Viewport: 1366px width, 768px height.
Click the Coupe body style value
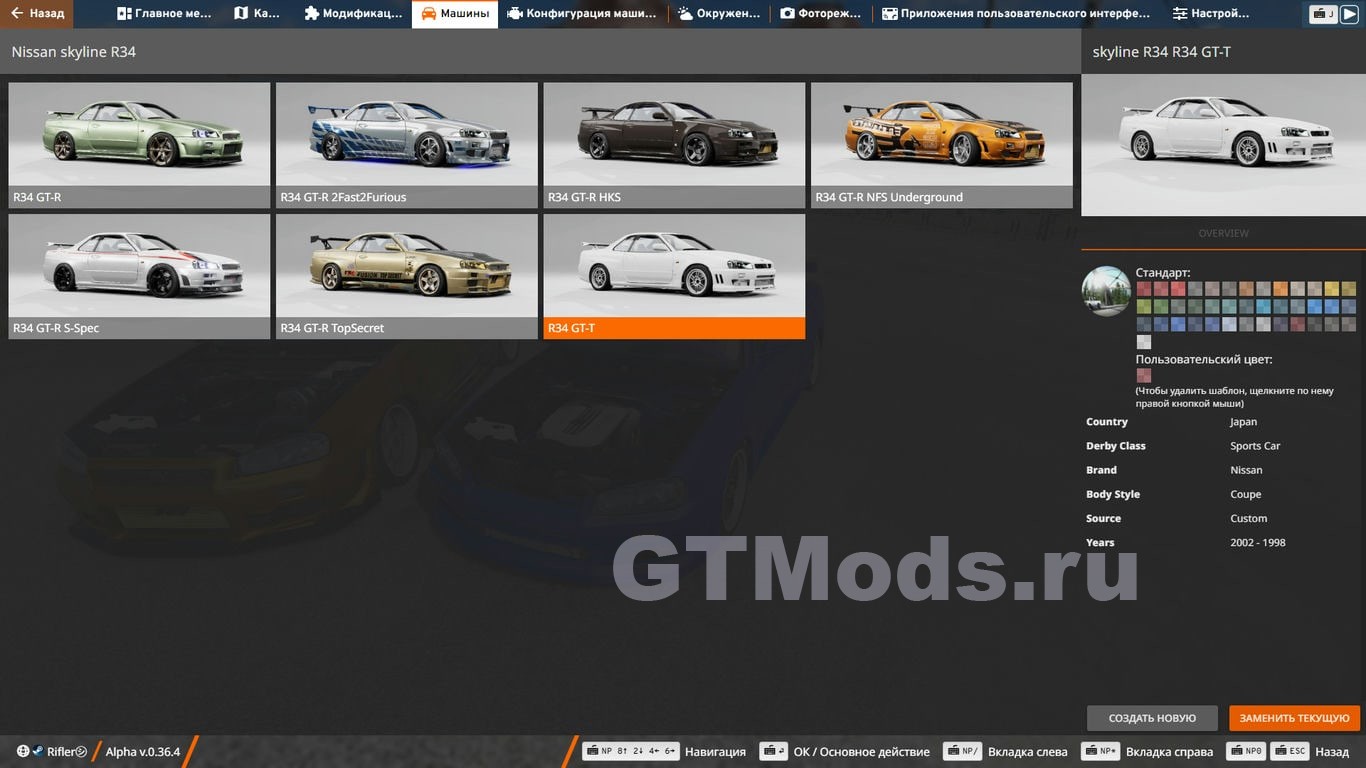1246,494
